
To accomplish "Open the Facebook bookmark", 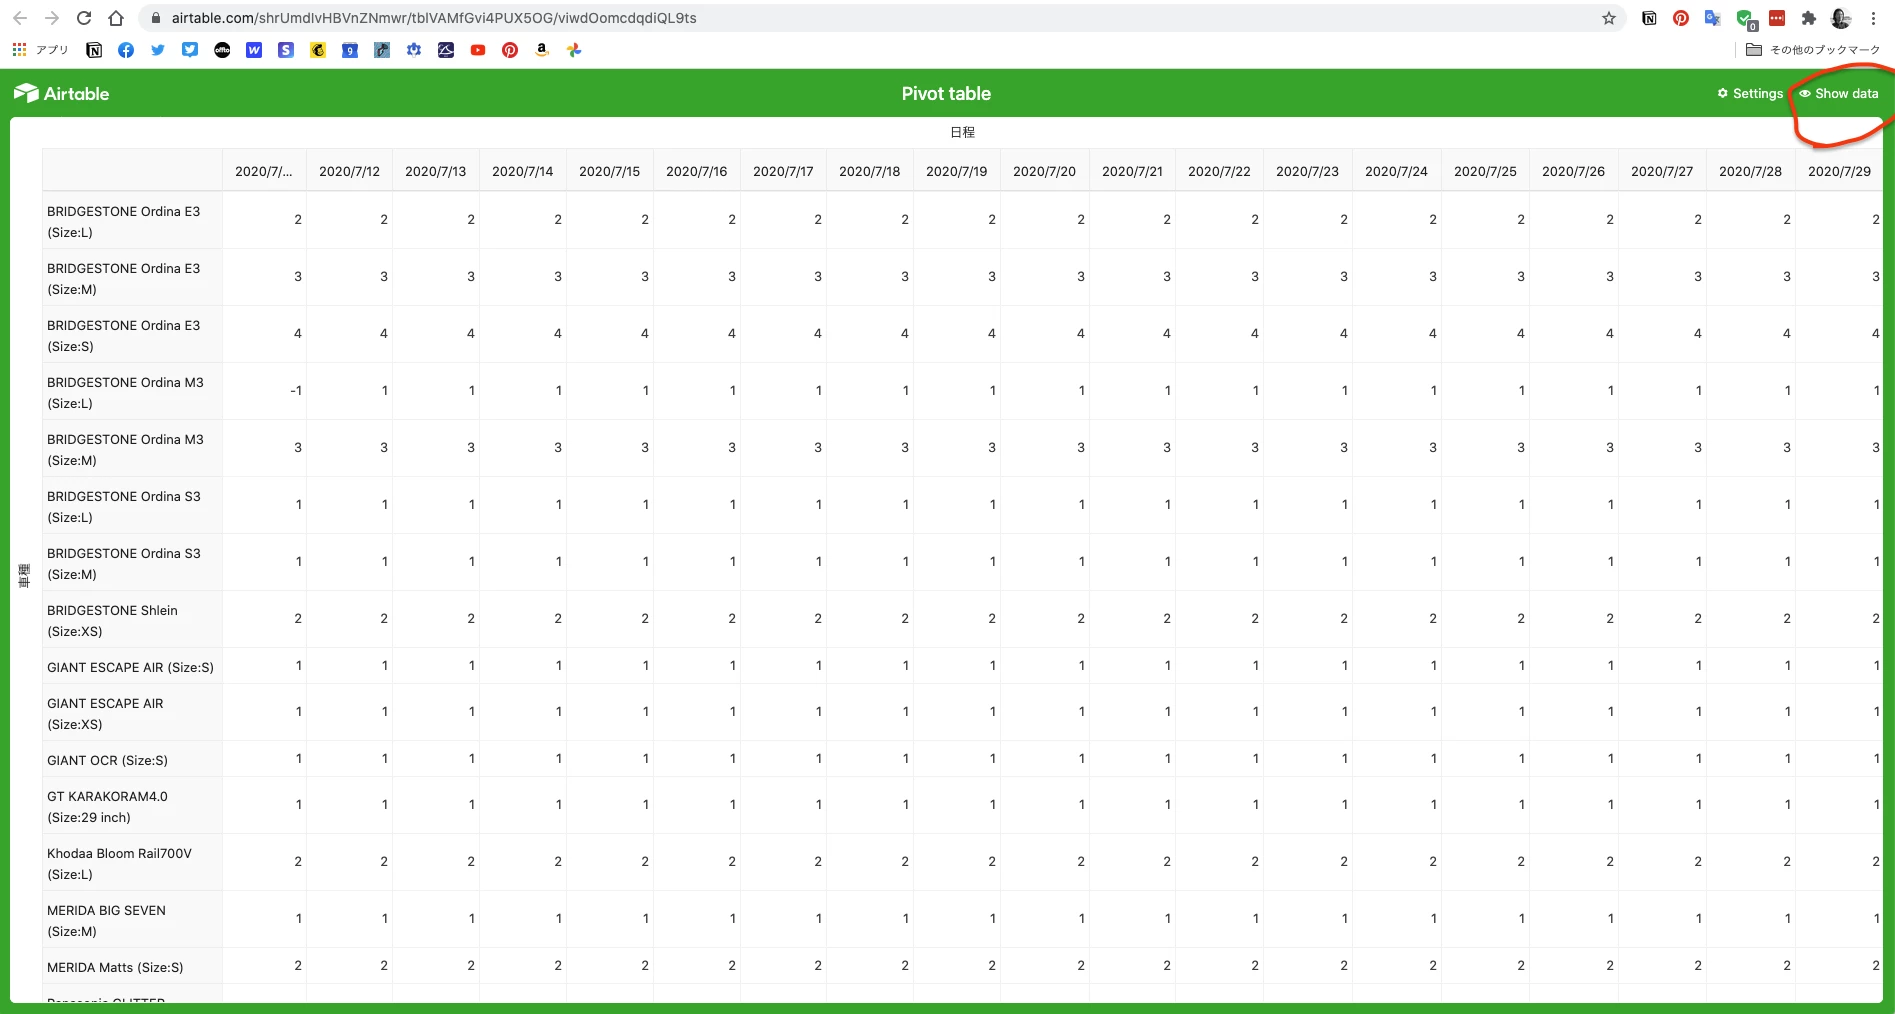I will click(126, 50).
